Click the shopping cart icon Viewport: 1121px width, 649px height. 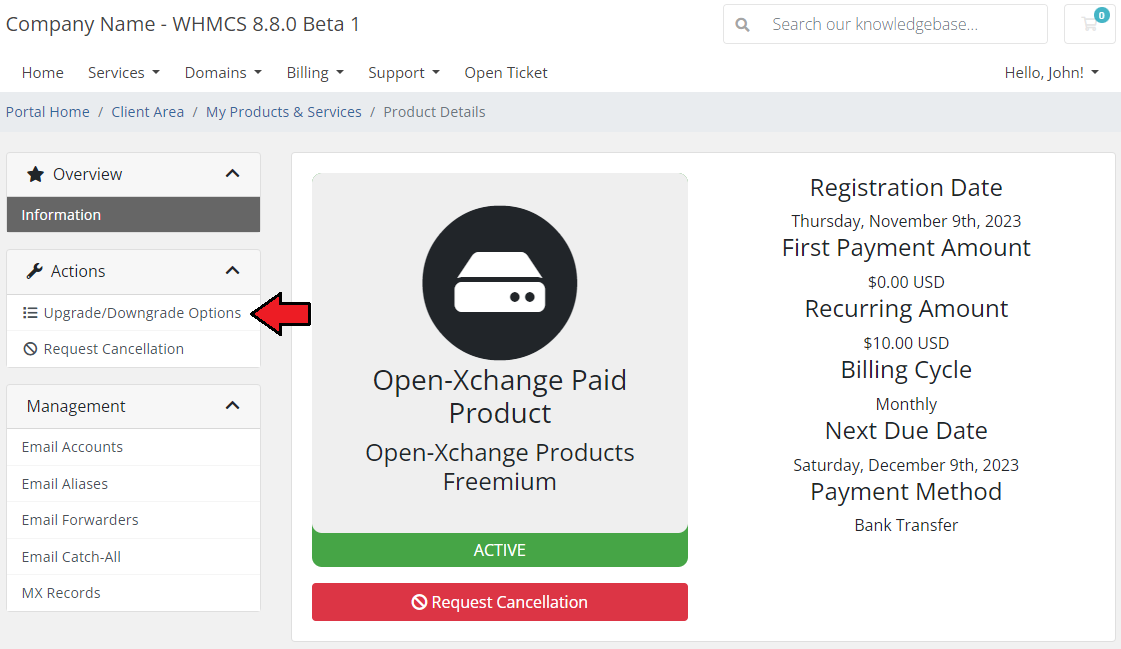coord(1090,24)
